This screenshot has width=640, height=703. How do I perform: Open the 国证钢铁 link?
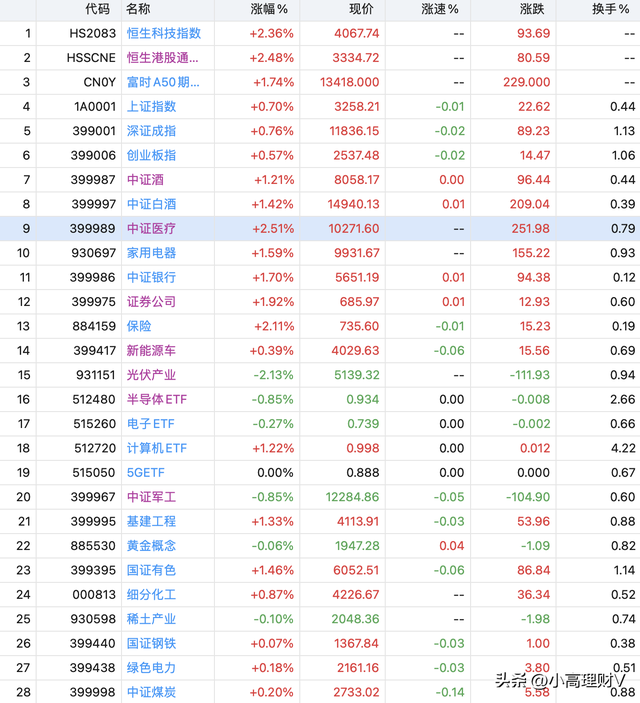[x=151, y=643]
